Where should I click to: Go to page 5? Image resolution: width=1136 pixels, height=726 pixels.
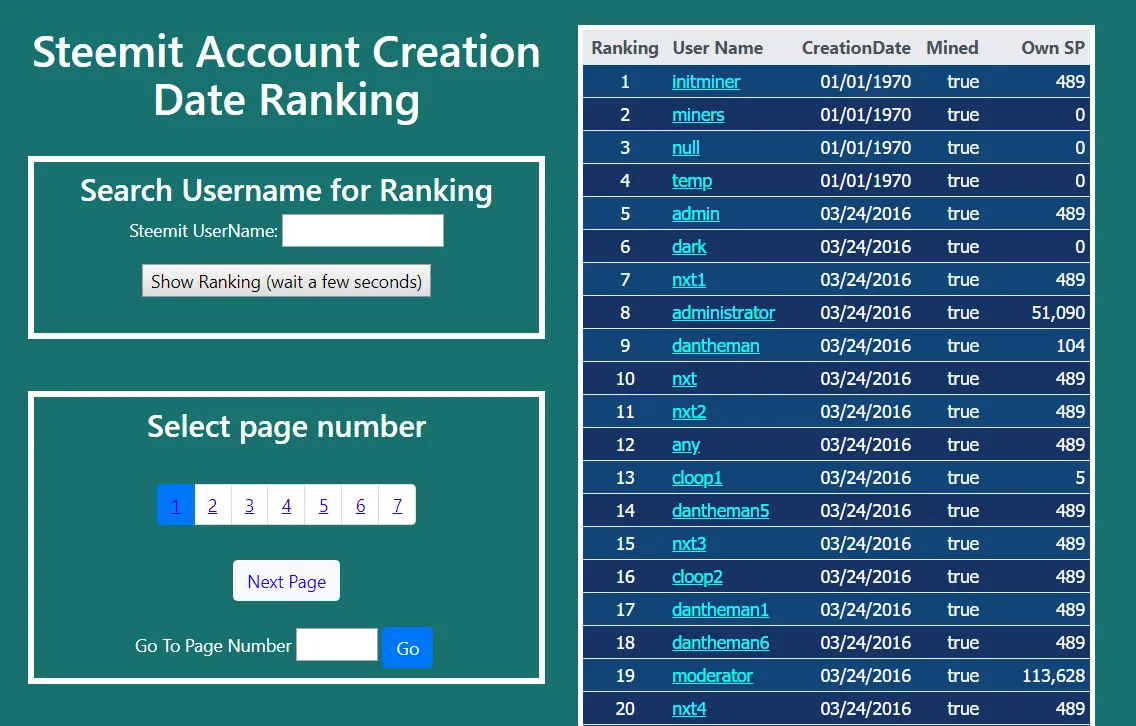pos(323,505)
